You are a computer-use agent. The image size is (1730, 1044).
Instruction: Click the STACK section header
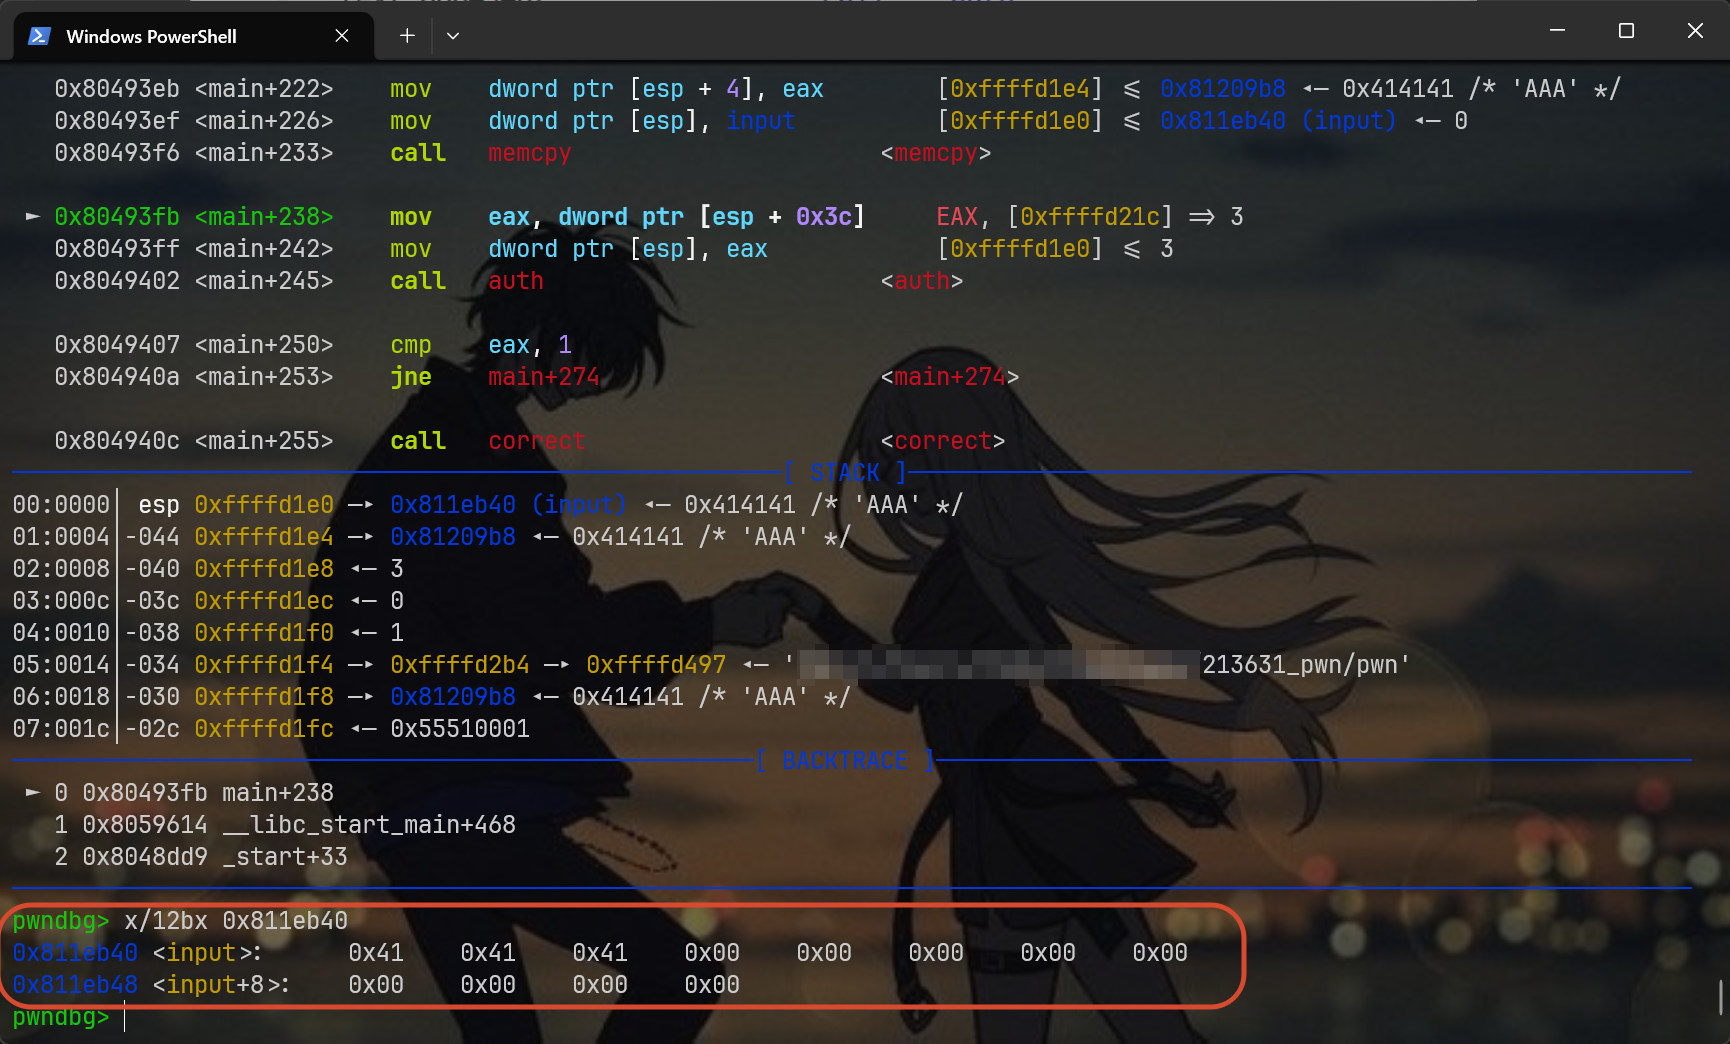(x=845, y=473)
